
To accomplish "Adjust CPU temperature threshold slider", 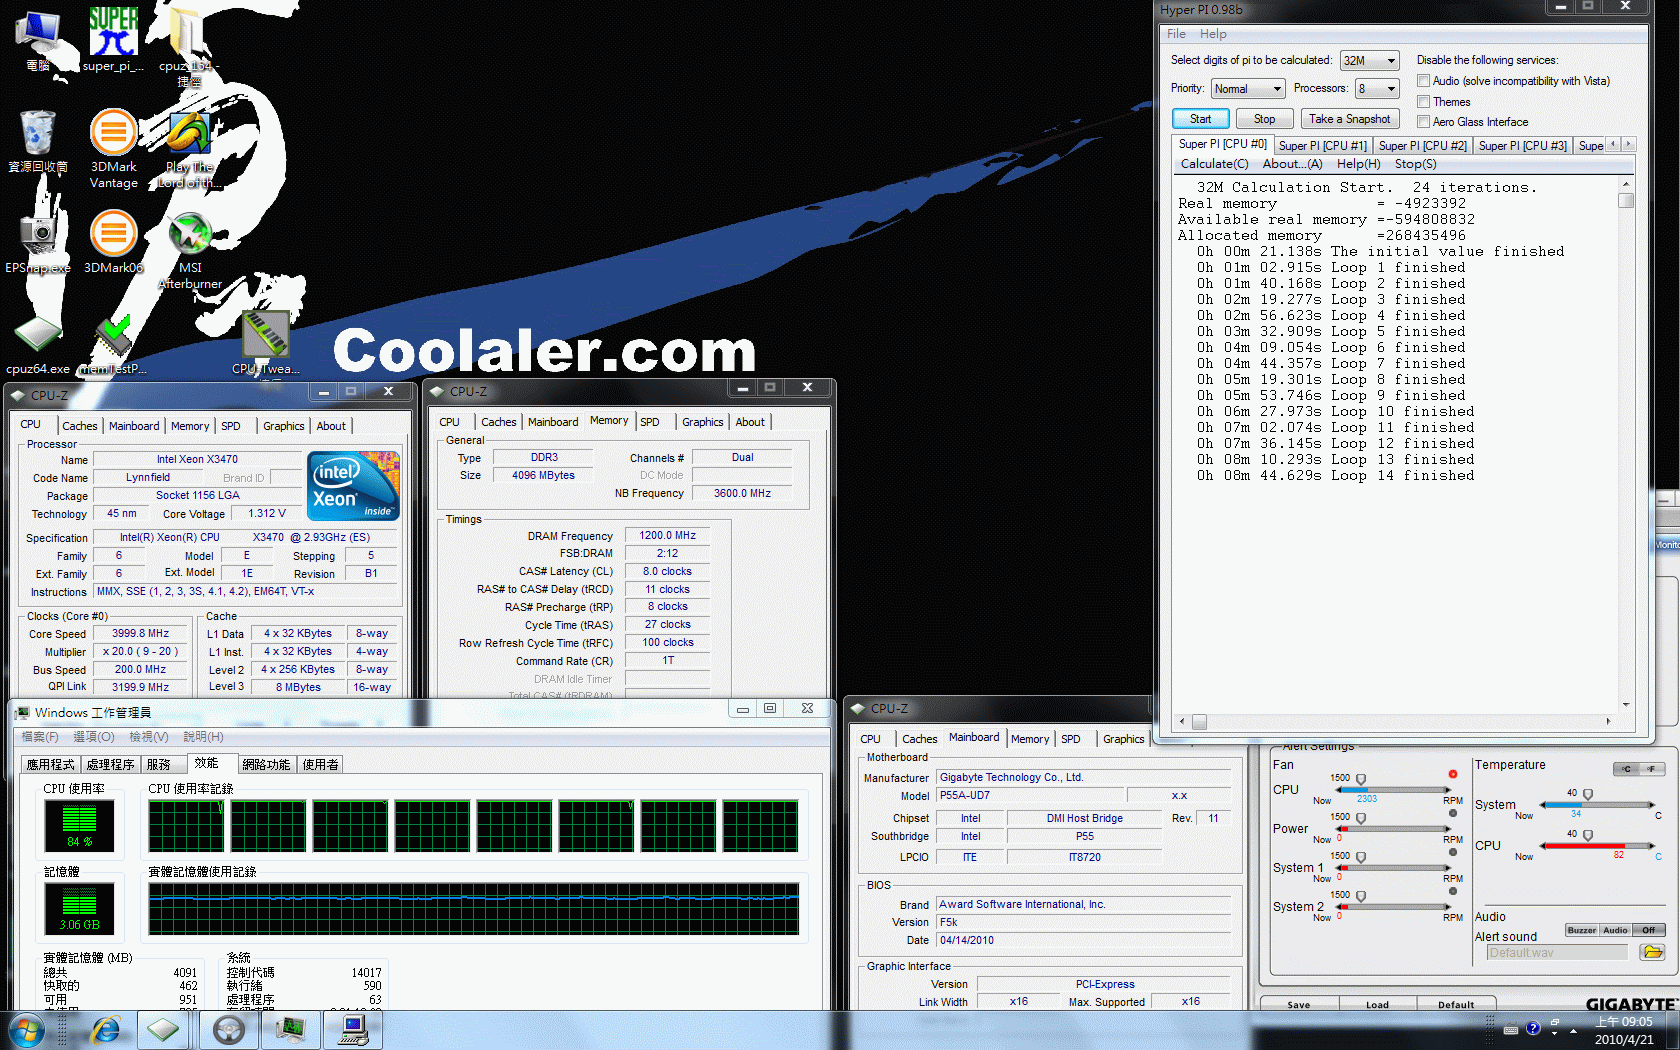I will (x=1588, y=835).
